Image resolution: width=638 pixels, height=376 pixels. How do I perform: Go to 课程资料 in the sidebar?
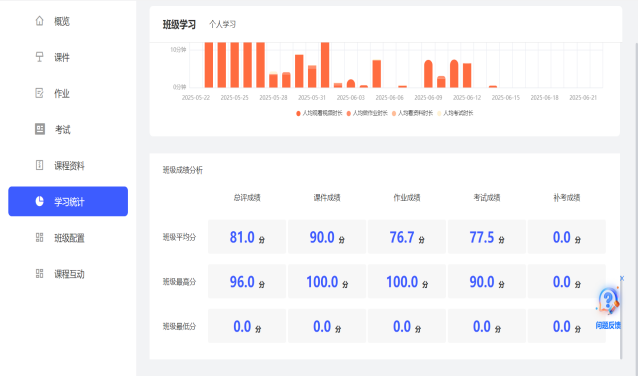click(x=68, y=165)
